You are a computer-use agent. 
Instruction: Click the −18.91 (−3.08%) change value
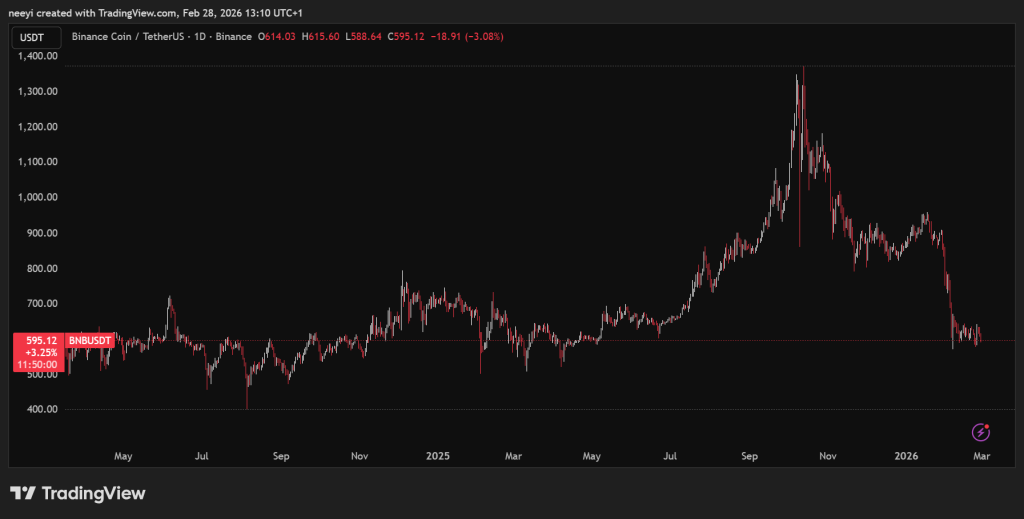click(x=468, y=37)
